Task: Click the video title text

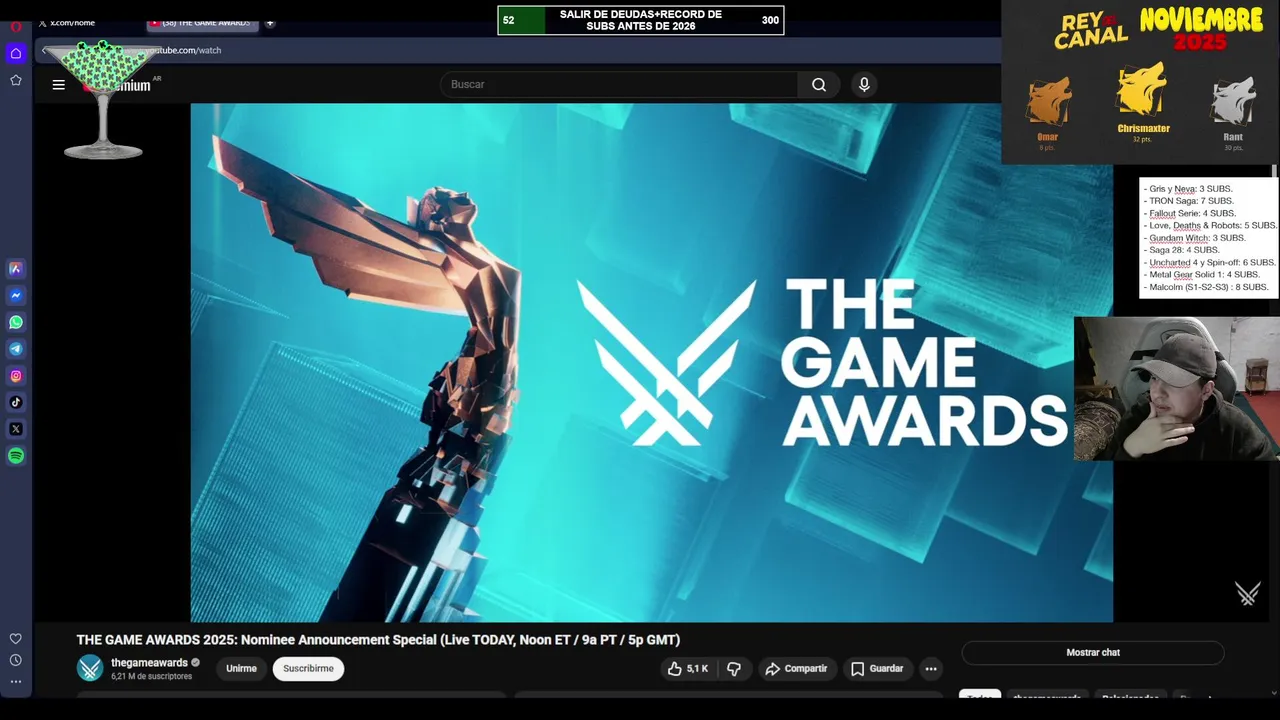Action: point(378,640)
